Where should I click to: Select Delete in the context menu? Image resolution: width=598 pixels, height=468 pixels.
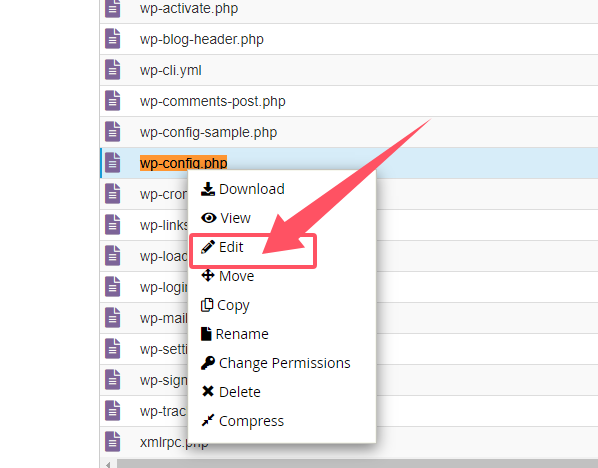240,392
